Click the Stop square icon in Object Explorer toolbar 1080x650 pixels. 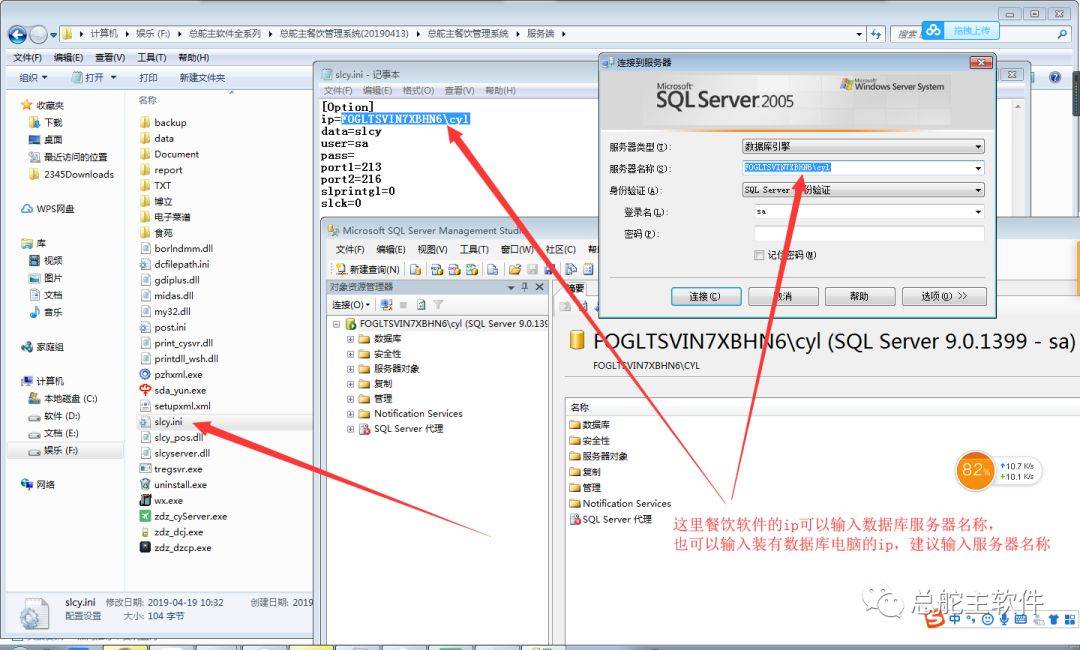[404, 304]
